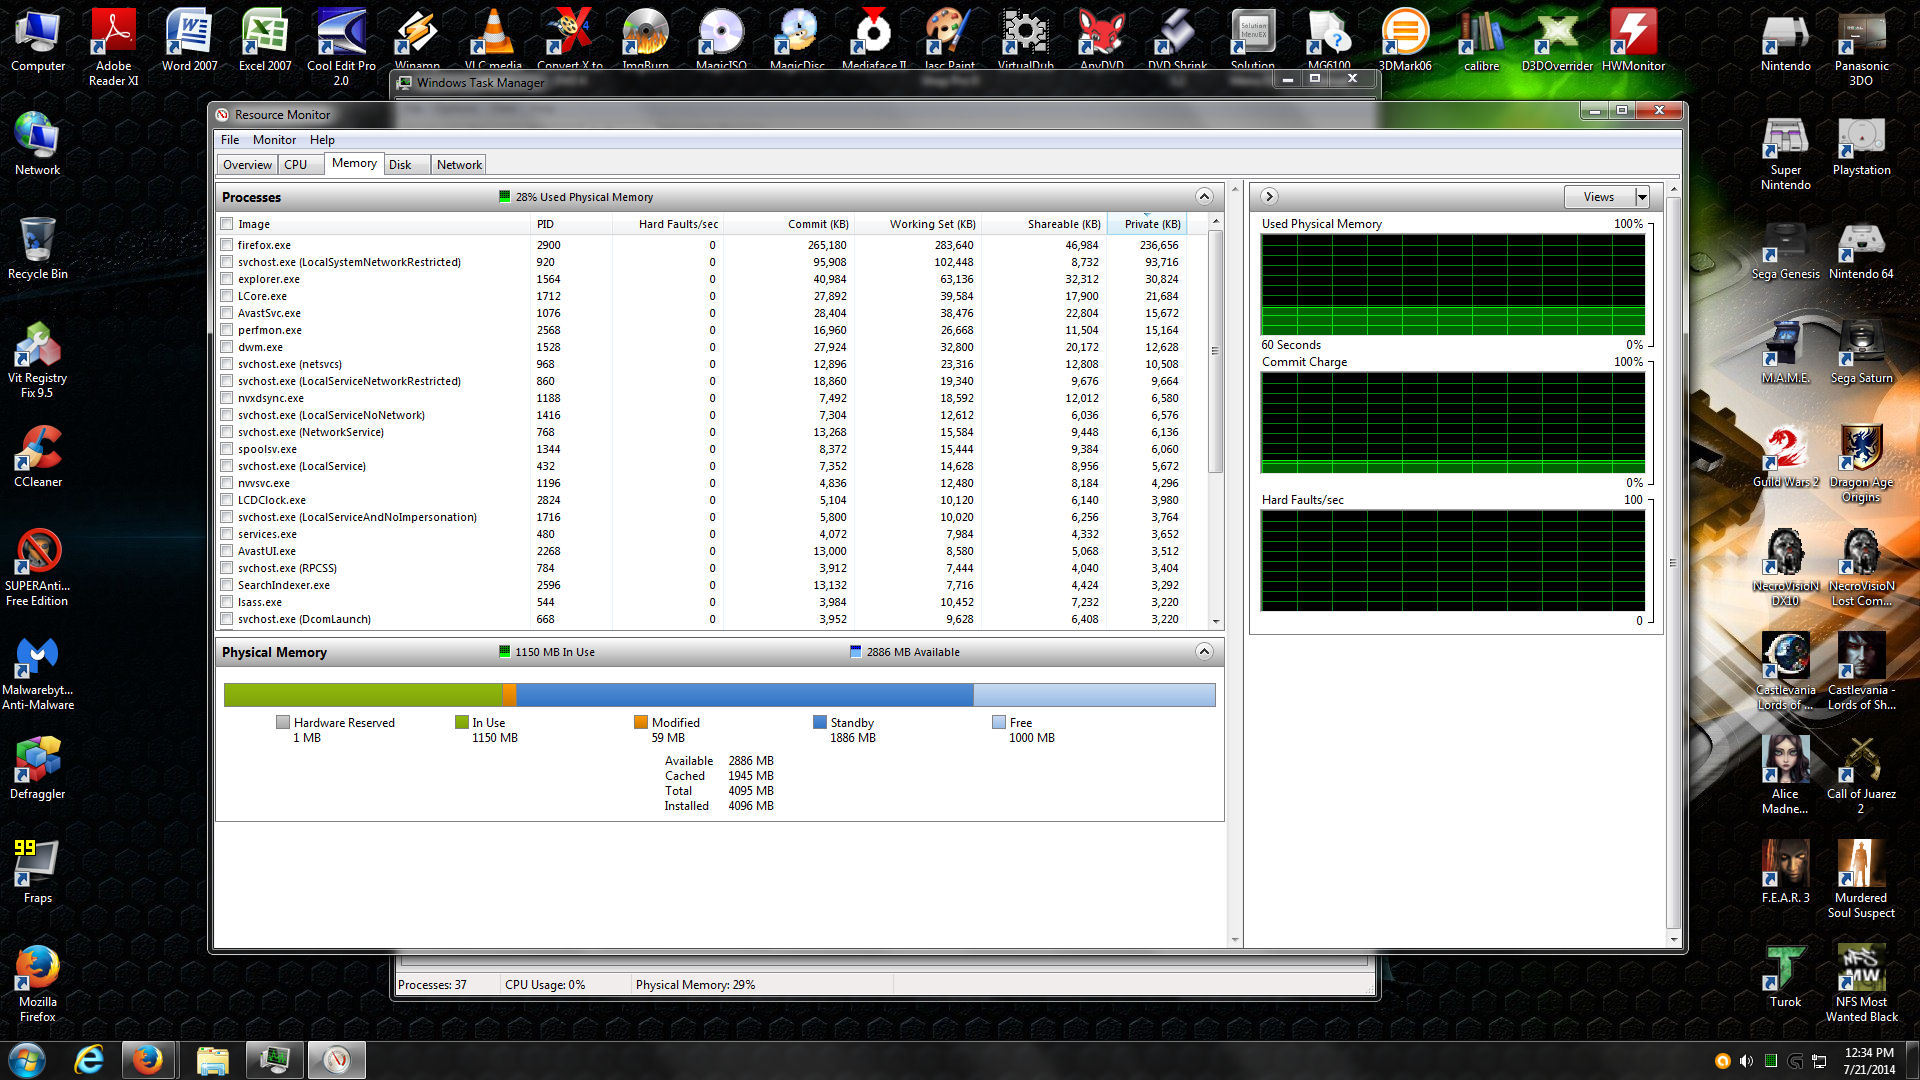Screen dimensions: 1920x1080
Task: Open Adobe Reader XI desktop shortcut
Action: click(x=113, y=47)
